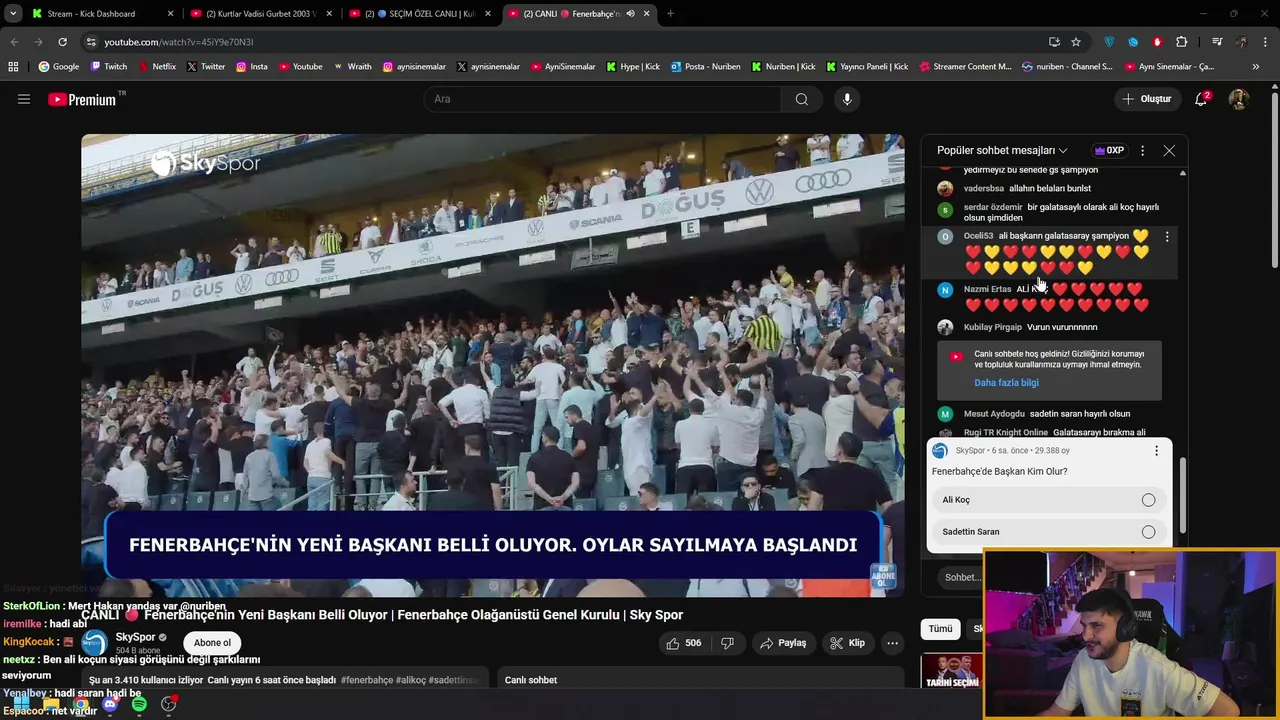This screenshot has height=720, width=1280.
Task: Click Nazmi Ertas username in chat
Action: 987,289
